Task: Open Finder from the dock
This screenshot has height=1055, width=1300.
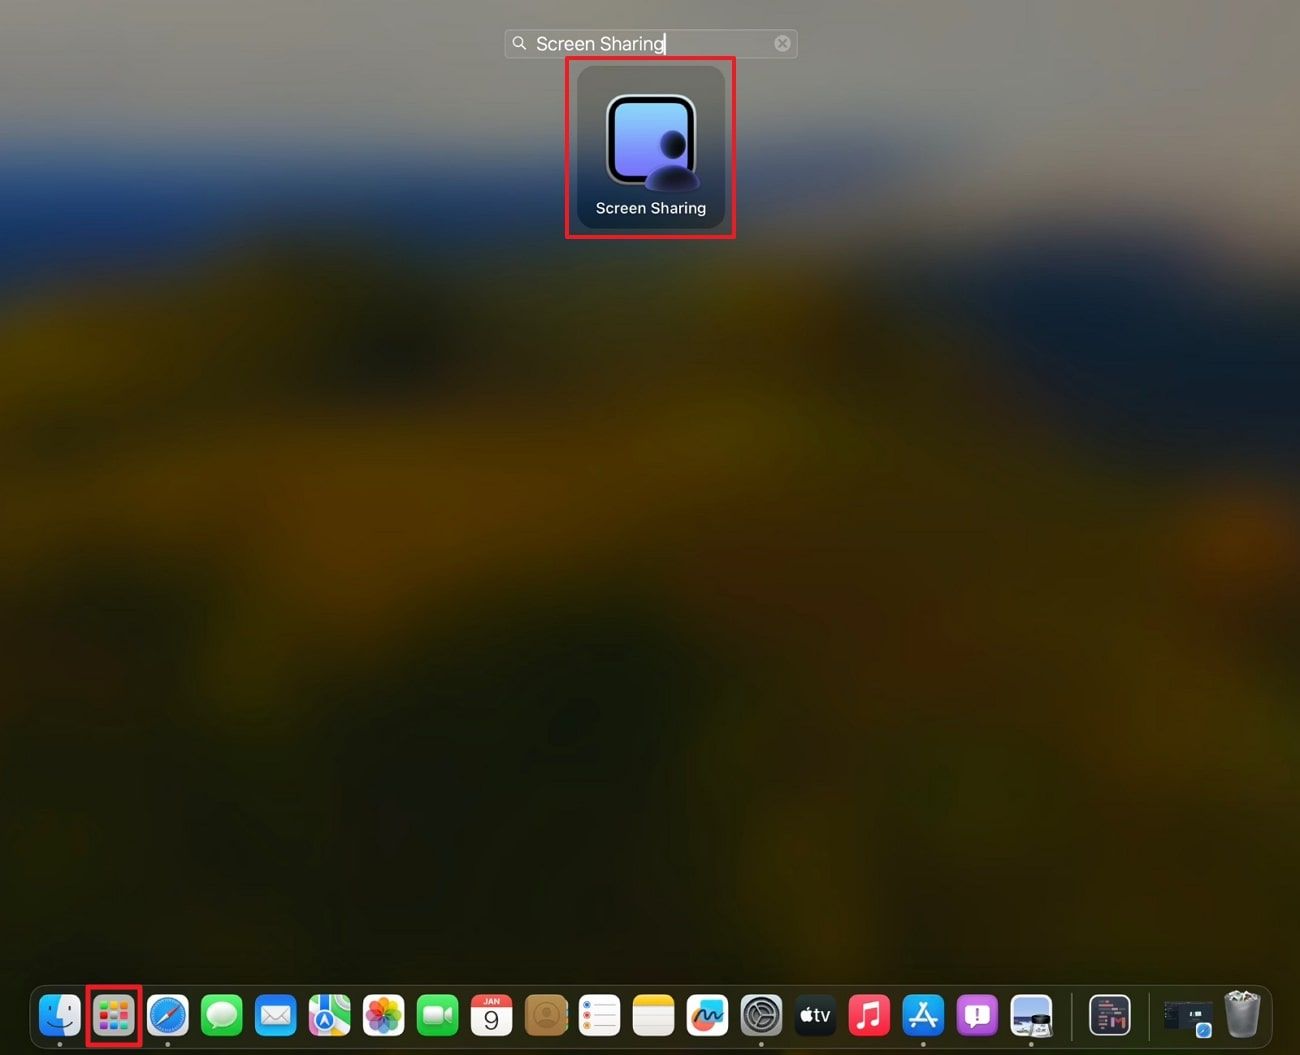Action: [x=60, y=1016]
